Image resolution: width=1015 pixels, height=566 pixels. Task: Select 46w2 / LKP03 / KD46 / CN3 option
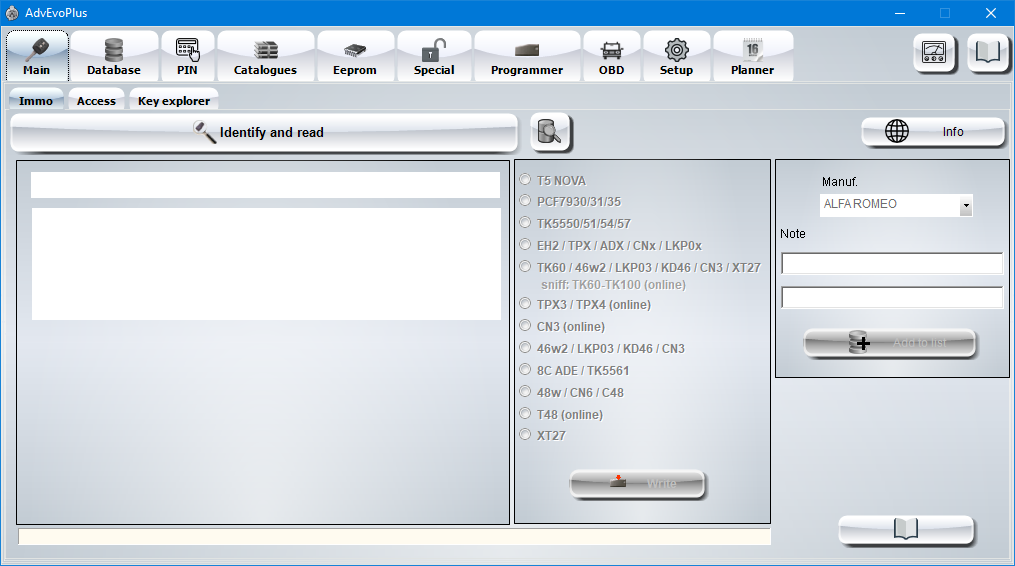click(525, 348)
